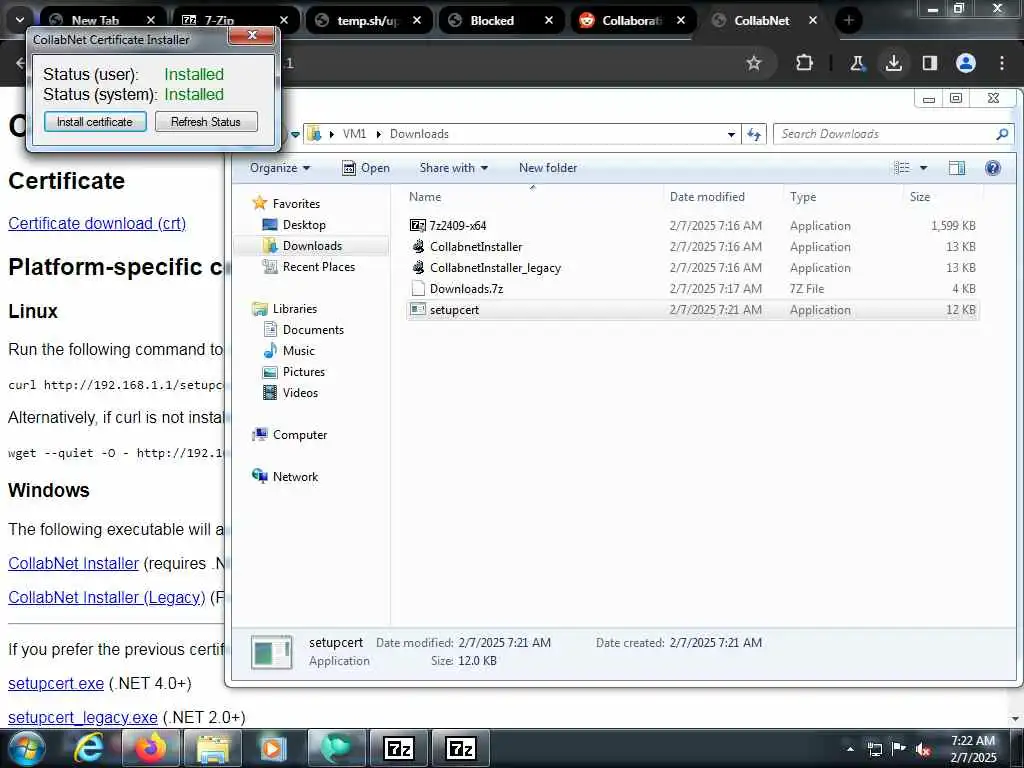The width and height of the screenshot is (1024, 768).
Task: Expand the VM1 breadcrumb arrow
Action: click(x=378, y=134)
